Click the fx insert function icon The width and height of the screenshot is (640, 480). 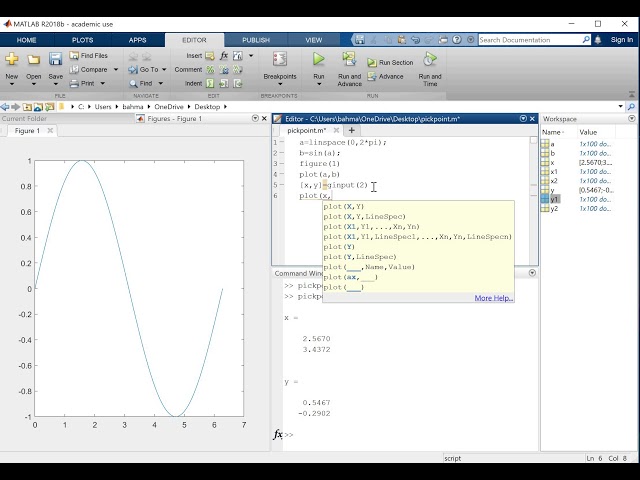coord(224,56)
